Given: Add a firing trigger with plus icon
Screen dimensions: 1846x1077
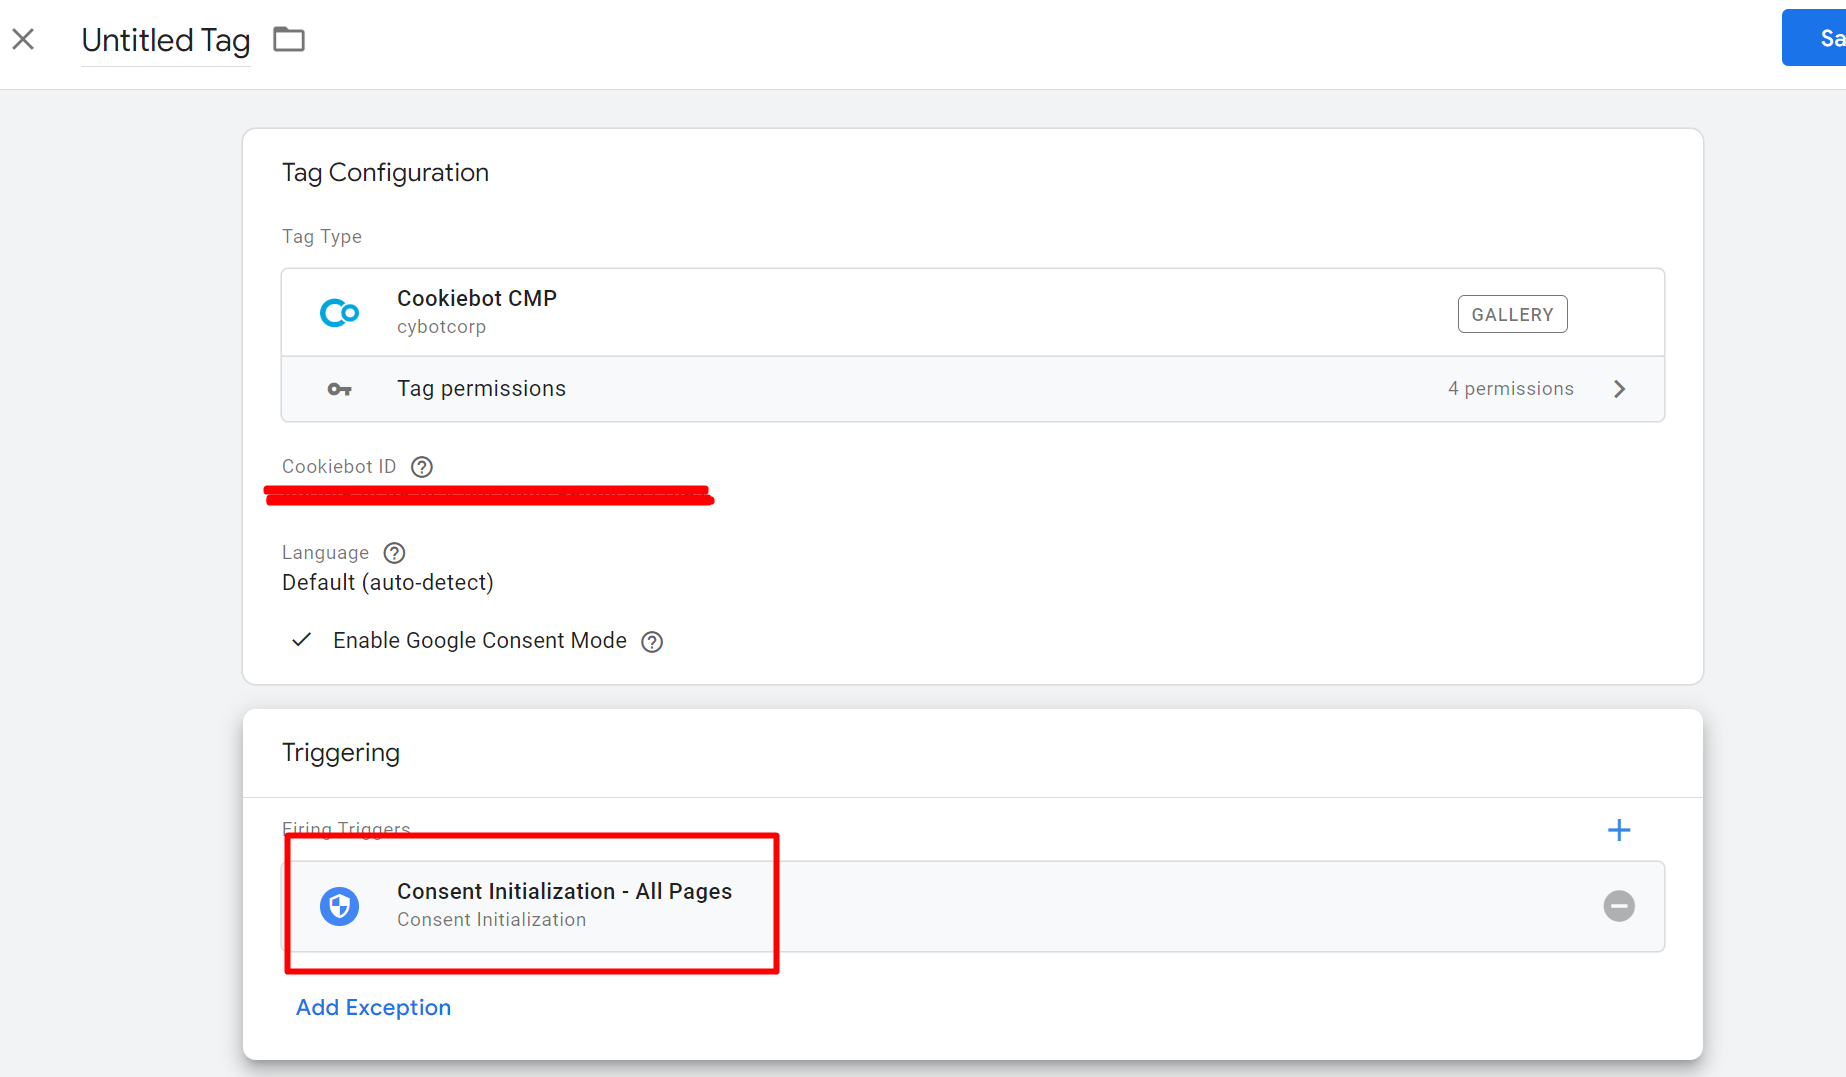Looking at the screenshot, I should tap(1618, 830).
